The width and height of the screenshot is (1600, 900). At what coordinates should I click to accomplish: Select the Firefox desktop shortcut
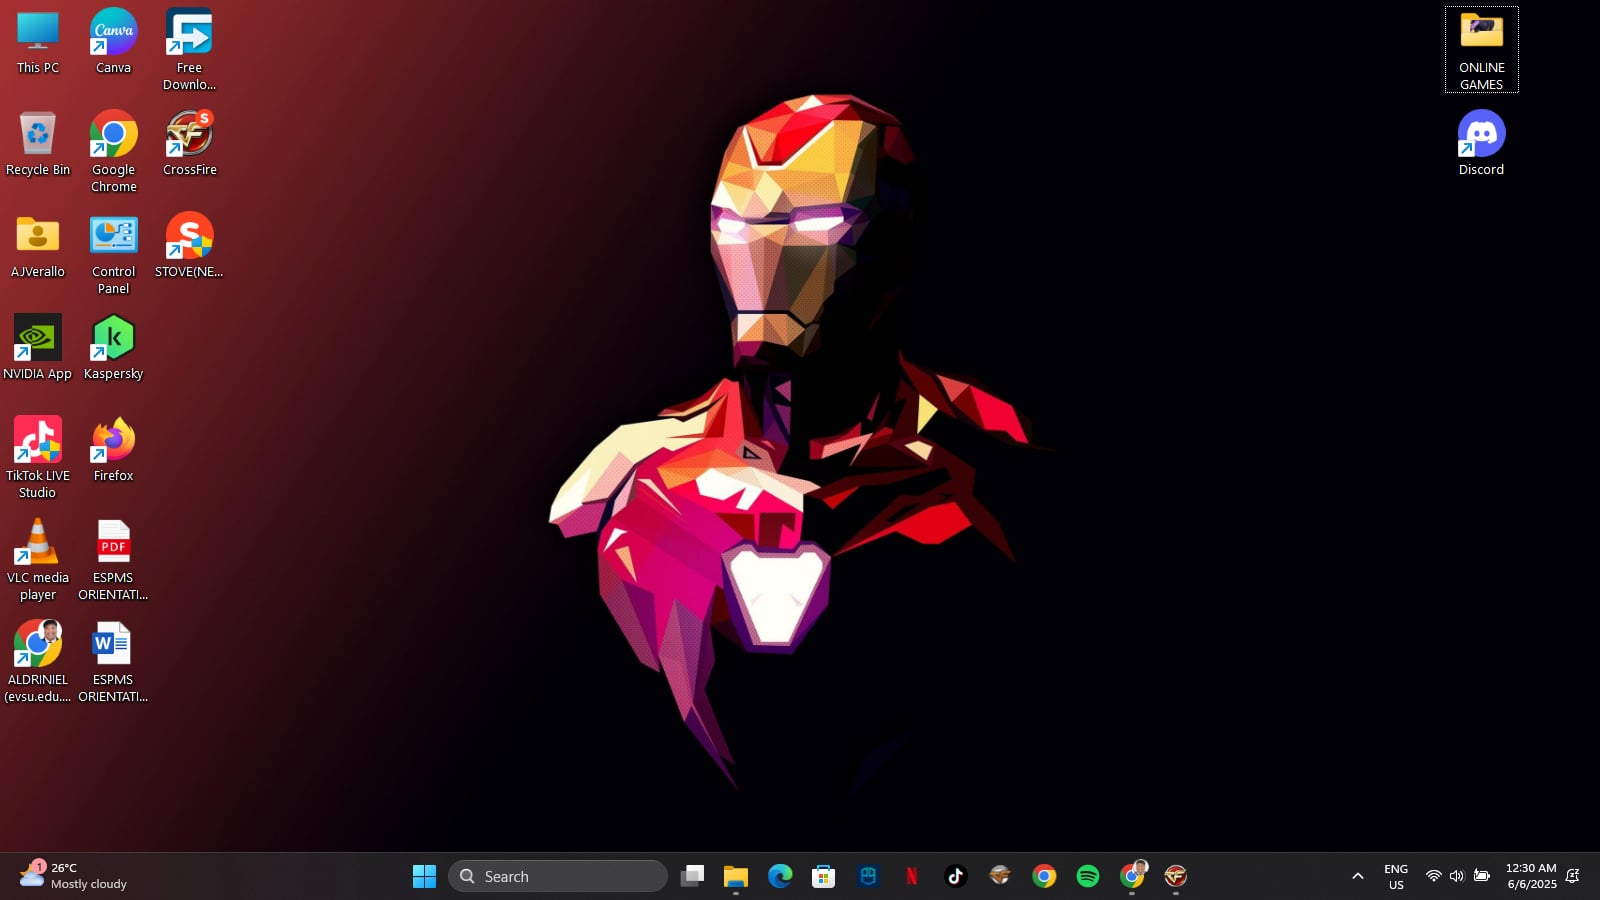click(113, 451)
